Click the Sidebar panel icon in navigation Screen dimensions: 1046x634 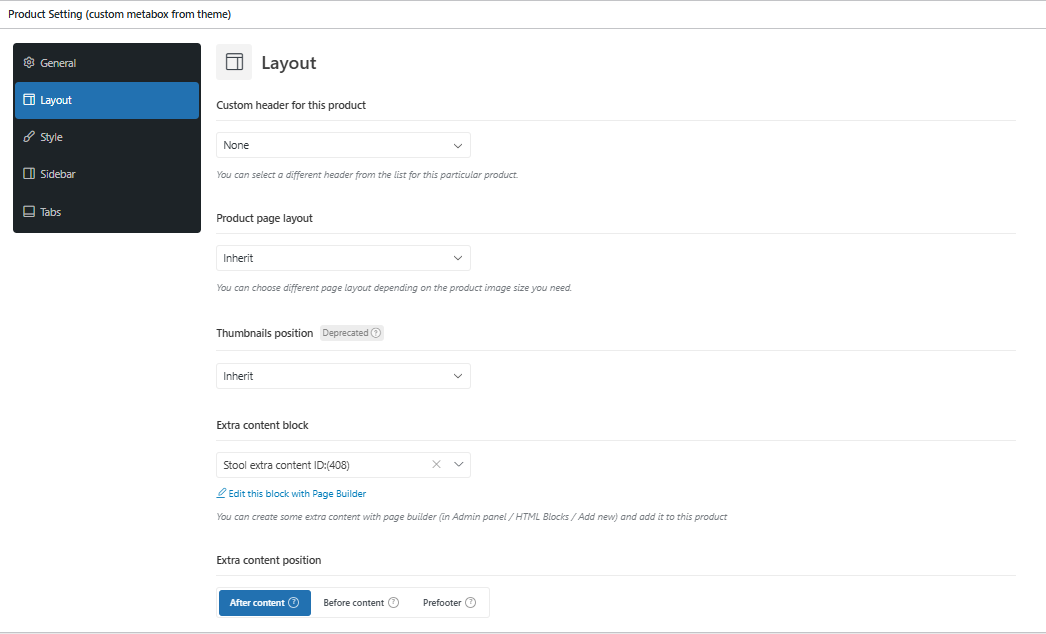29,174
